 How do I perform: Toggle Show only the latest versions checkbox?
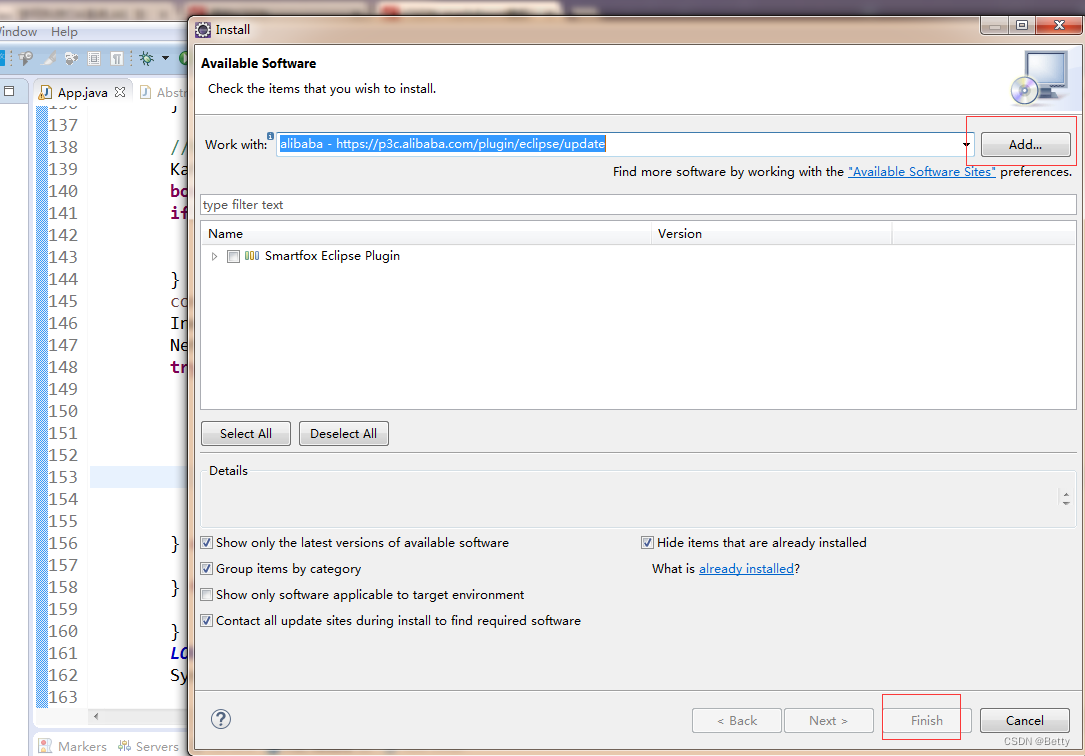pos(206,543)
